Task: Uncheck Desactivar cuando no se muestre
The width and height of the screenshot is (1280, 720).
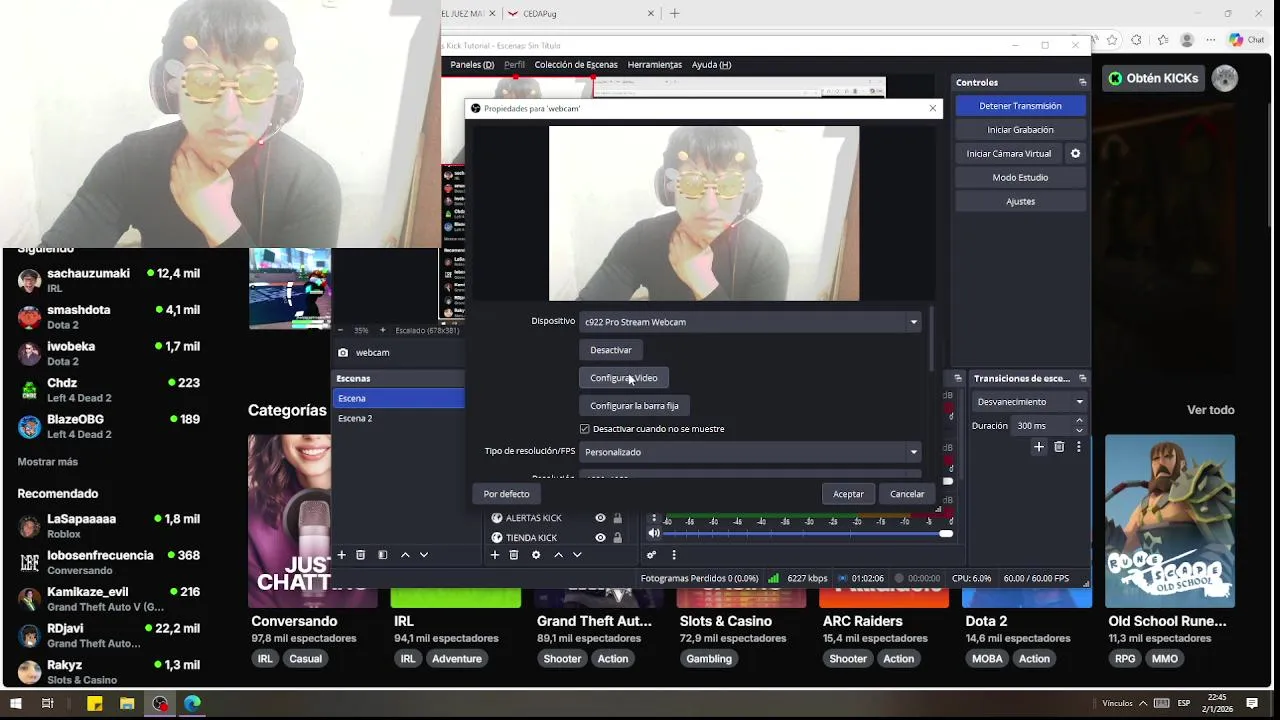Action: pos(585,429)
